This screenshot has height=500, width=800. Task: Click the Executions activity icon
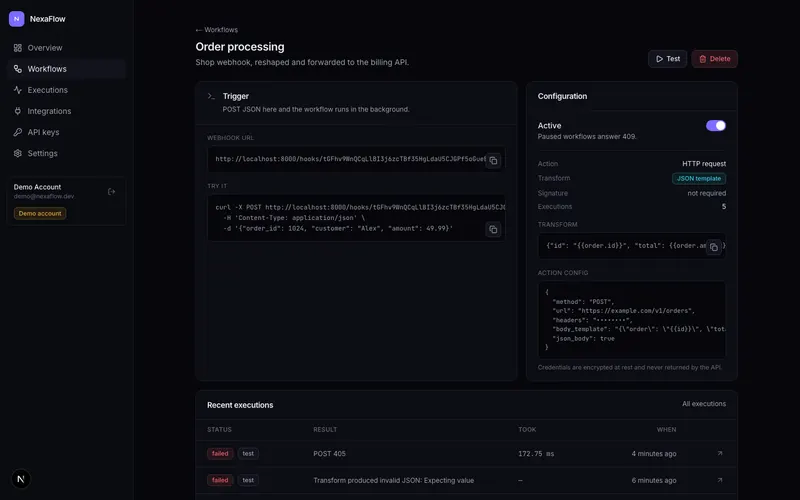point(18,90)
